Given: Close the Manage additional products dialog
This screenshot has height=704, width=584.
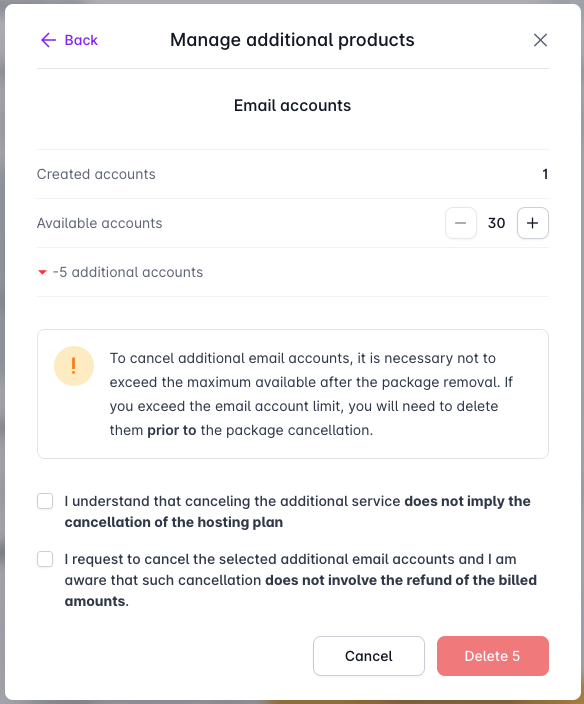Looking at the screenshot, I should tap(540, 40).
